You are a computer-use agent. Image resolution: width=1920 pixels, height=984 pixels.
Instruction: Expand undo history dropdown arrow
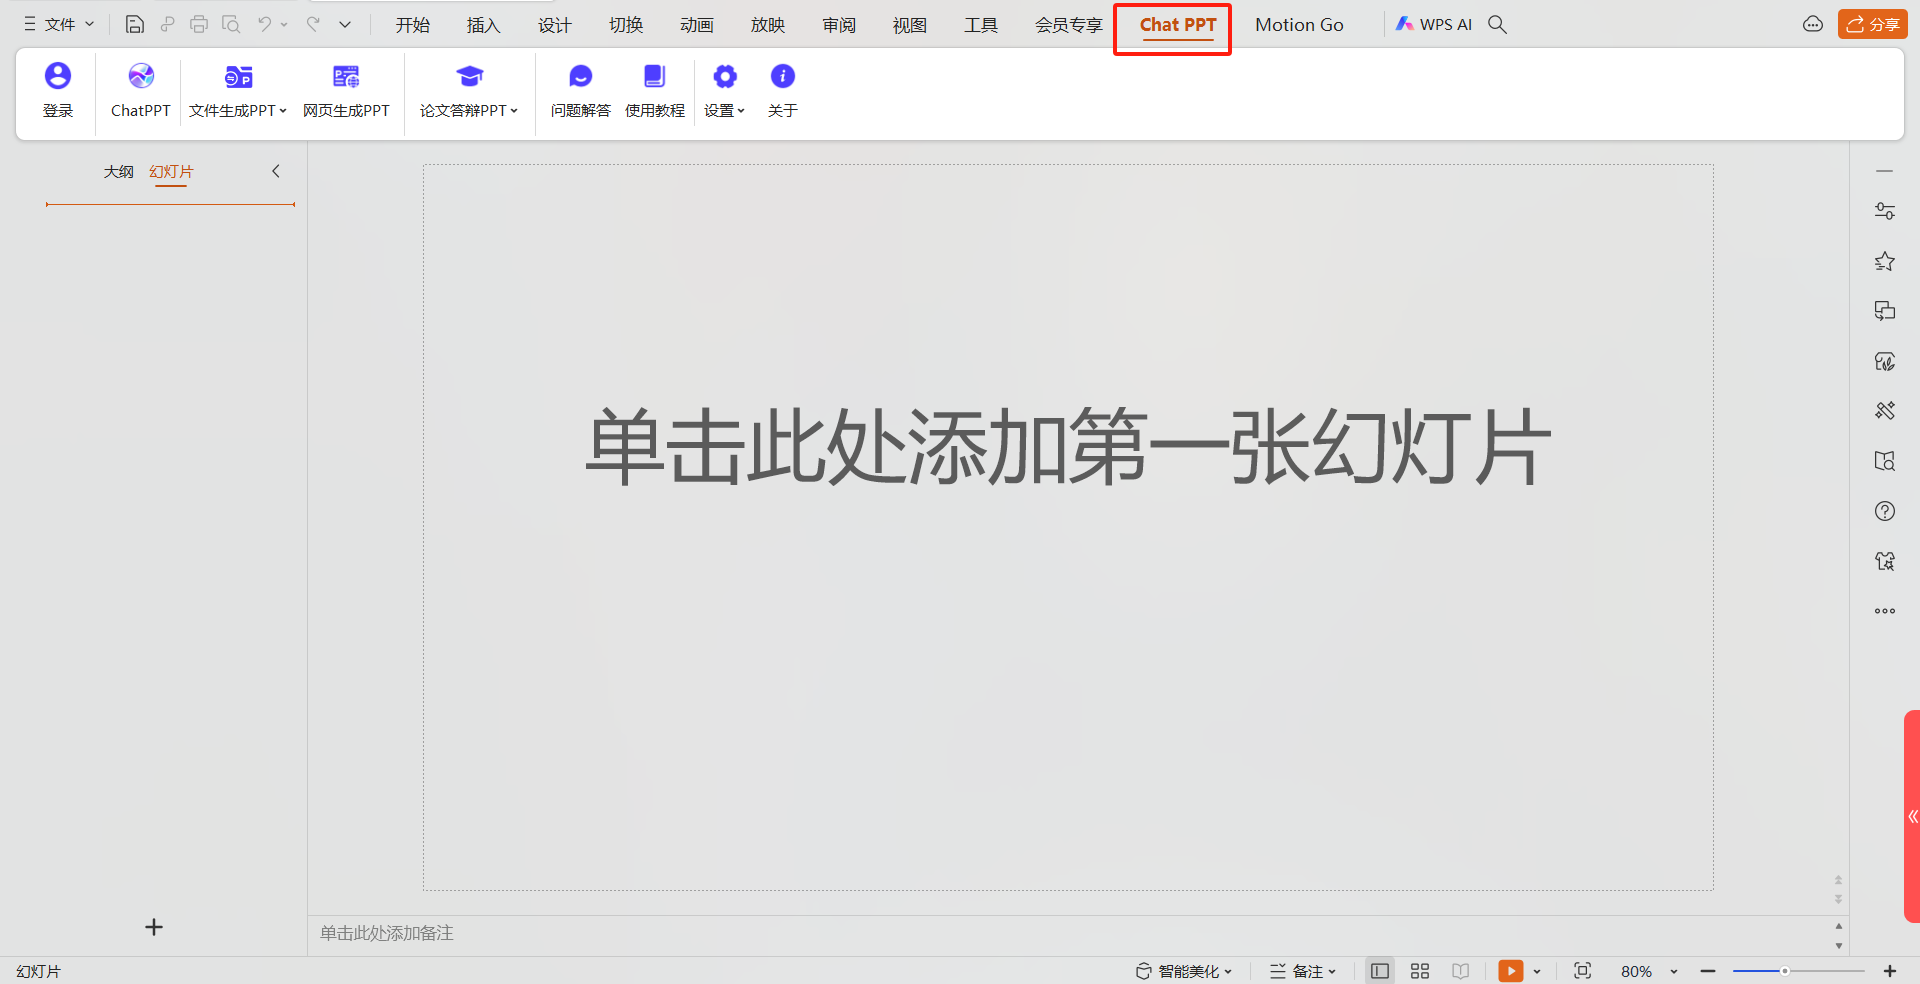pyautogui.click(x=284, y=24)
